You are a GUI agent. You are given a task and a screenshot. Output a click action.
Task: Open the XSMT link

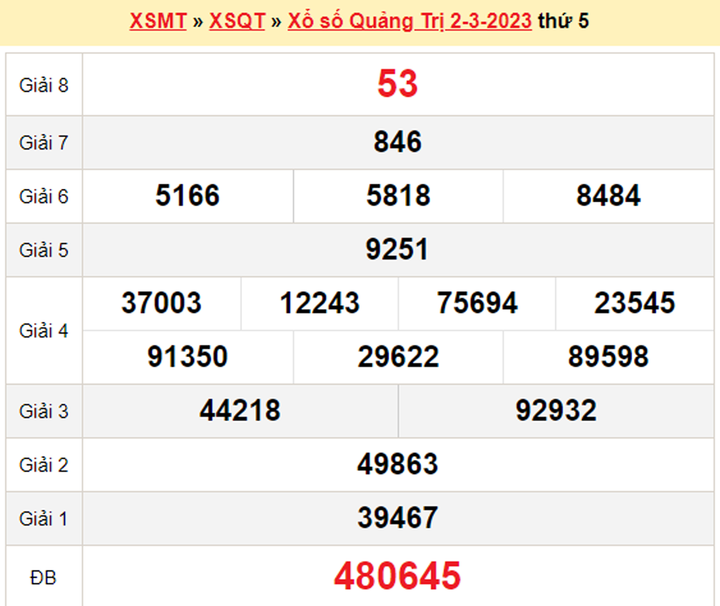[158, 21]
